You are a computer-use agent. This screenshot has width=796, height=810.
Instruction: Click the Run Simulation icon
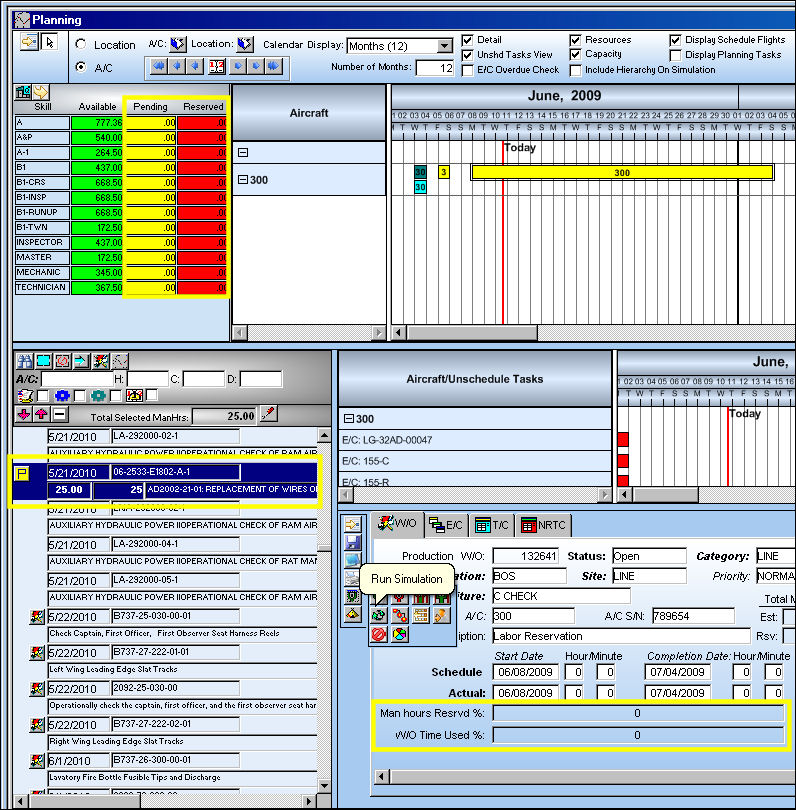pyautogui.click(x=379, y=615)
